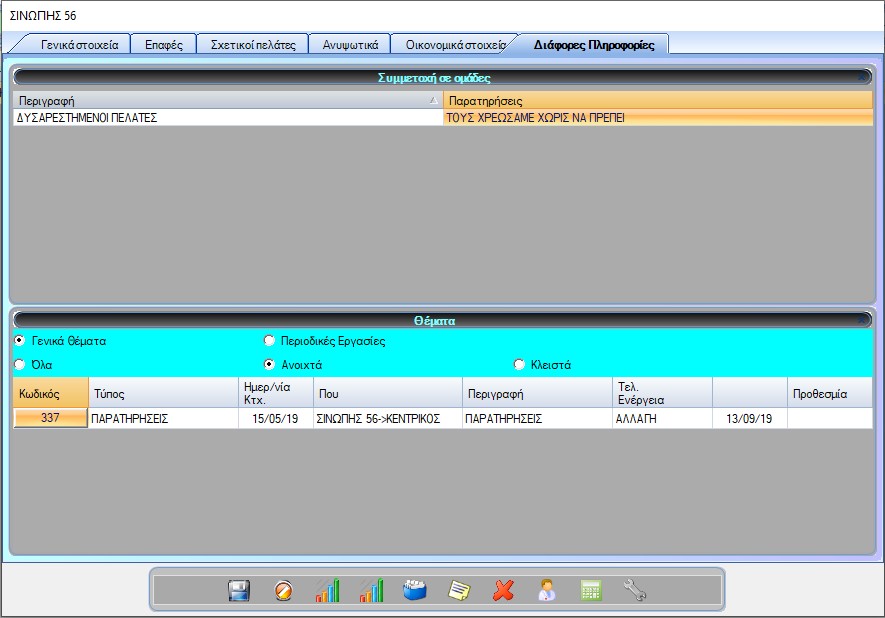885x618 pixels.
Task: Click the floppy disk save icon
Action: point(239,590)
